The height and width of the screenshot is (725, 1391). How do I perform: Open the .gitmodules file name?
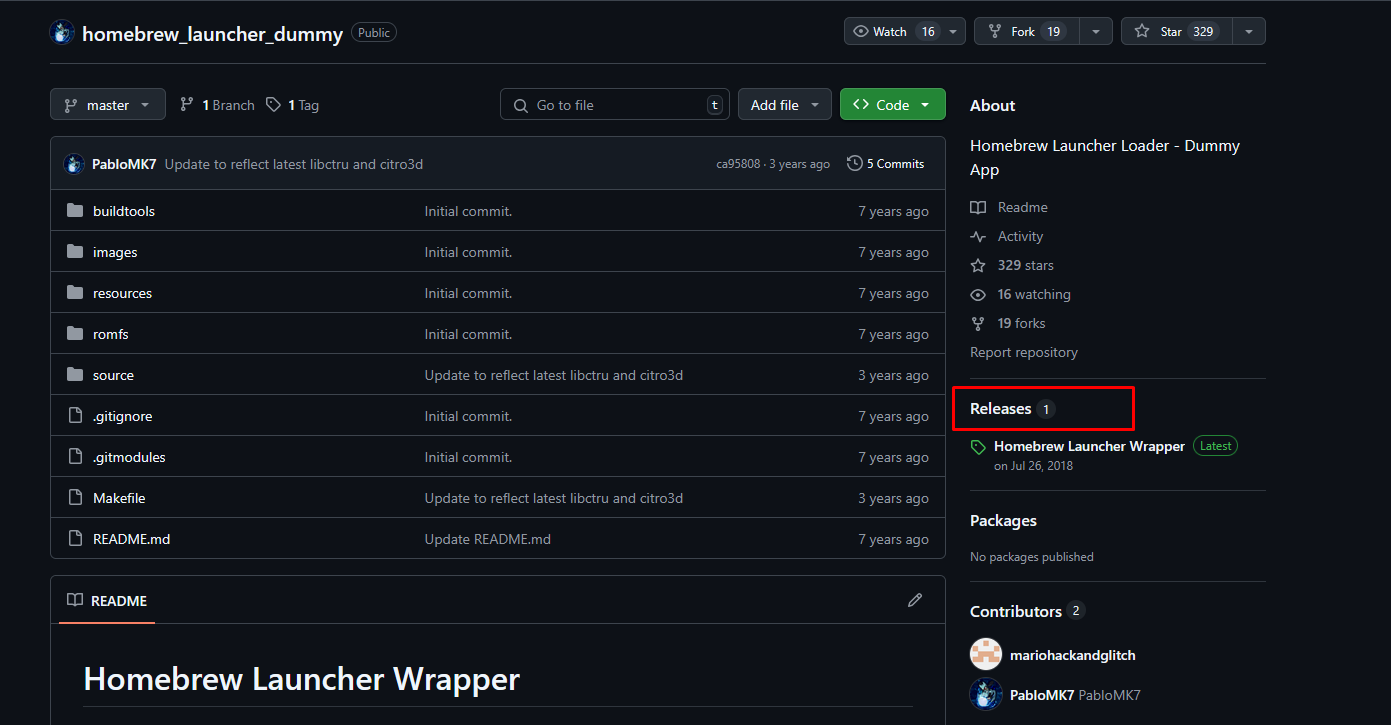tap(129, 457)
